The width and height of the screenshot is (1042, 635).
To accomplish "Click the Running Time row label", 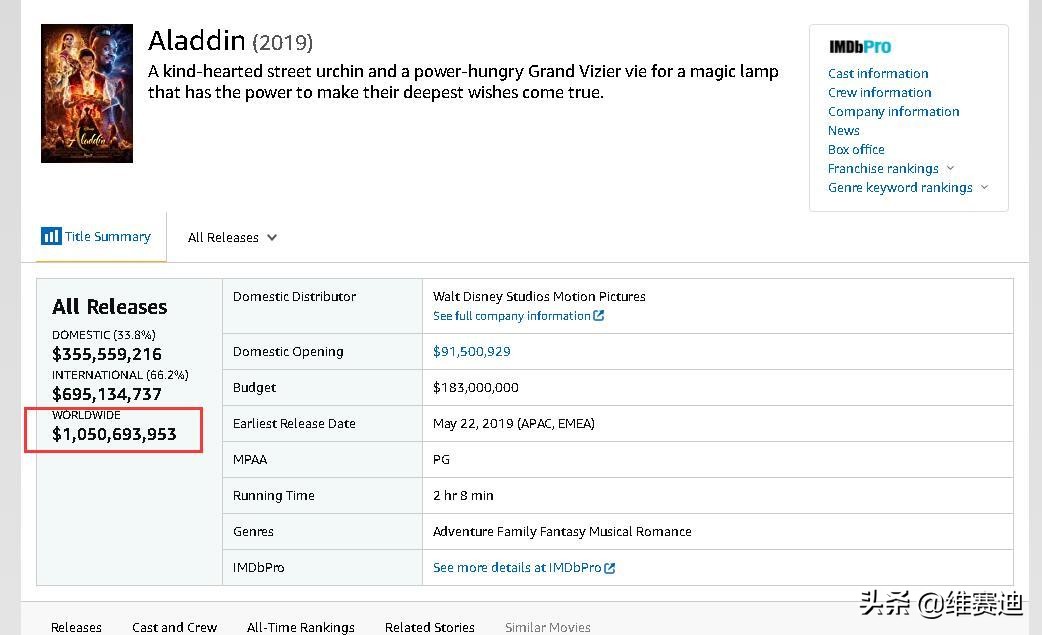I will 273,496.
